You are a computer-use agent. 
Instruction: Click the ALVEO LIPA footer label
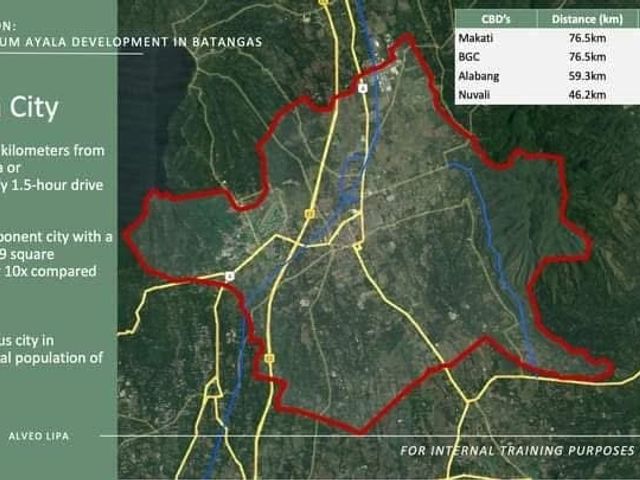point(39,436)
